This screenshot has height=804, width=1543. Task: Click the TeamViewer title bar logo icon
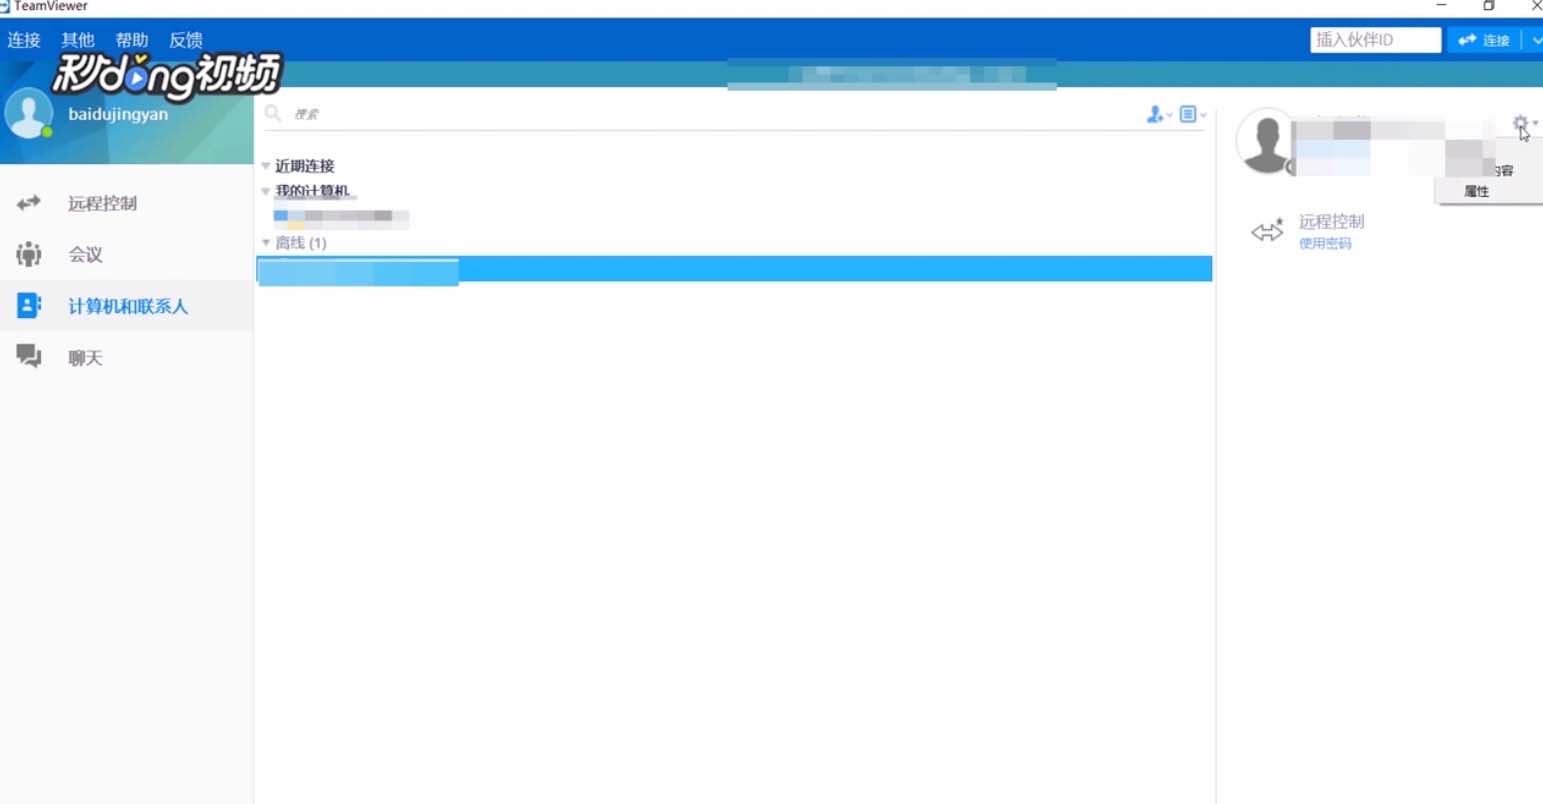tap(4, 6)
